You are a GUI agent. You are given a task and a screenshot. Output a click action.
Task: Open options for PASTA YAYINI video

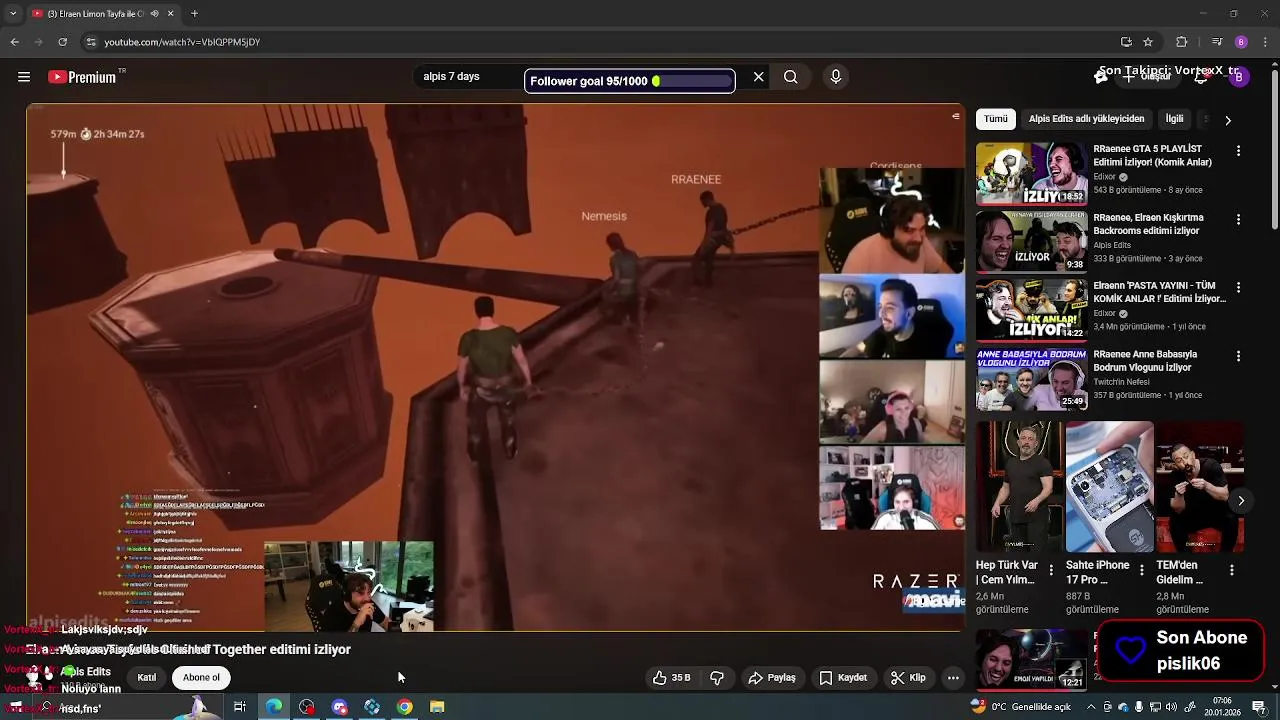(x=1238, y=287)
